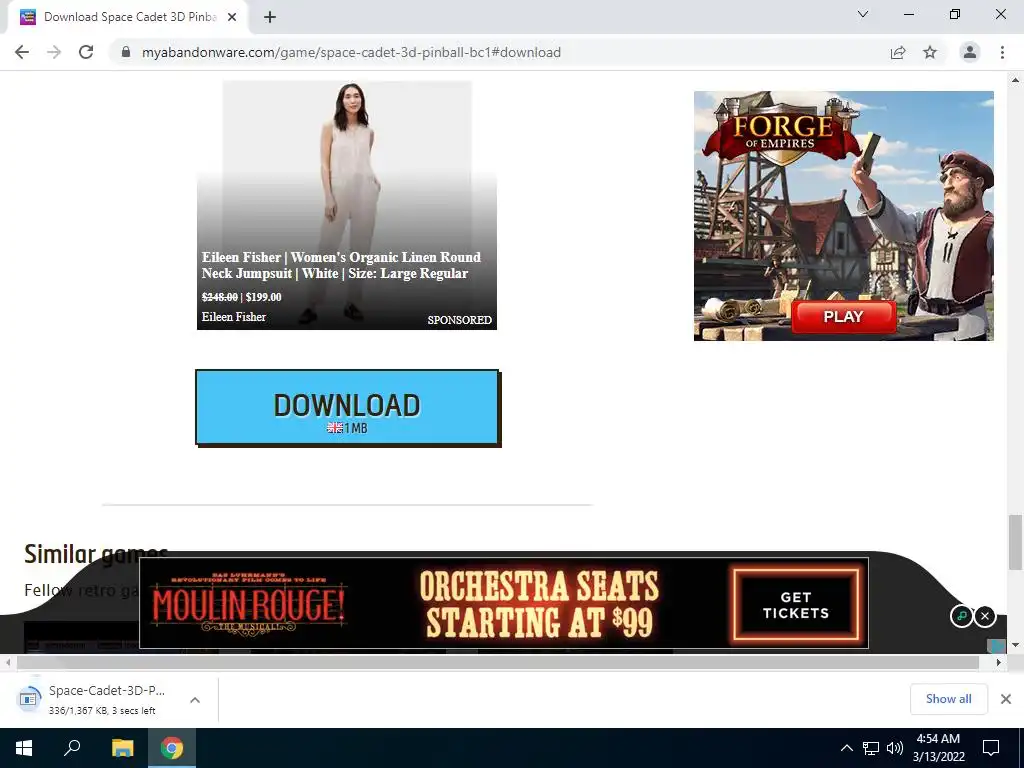
Task: Open the volume tray icon
Action: (895, 748)
